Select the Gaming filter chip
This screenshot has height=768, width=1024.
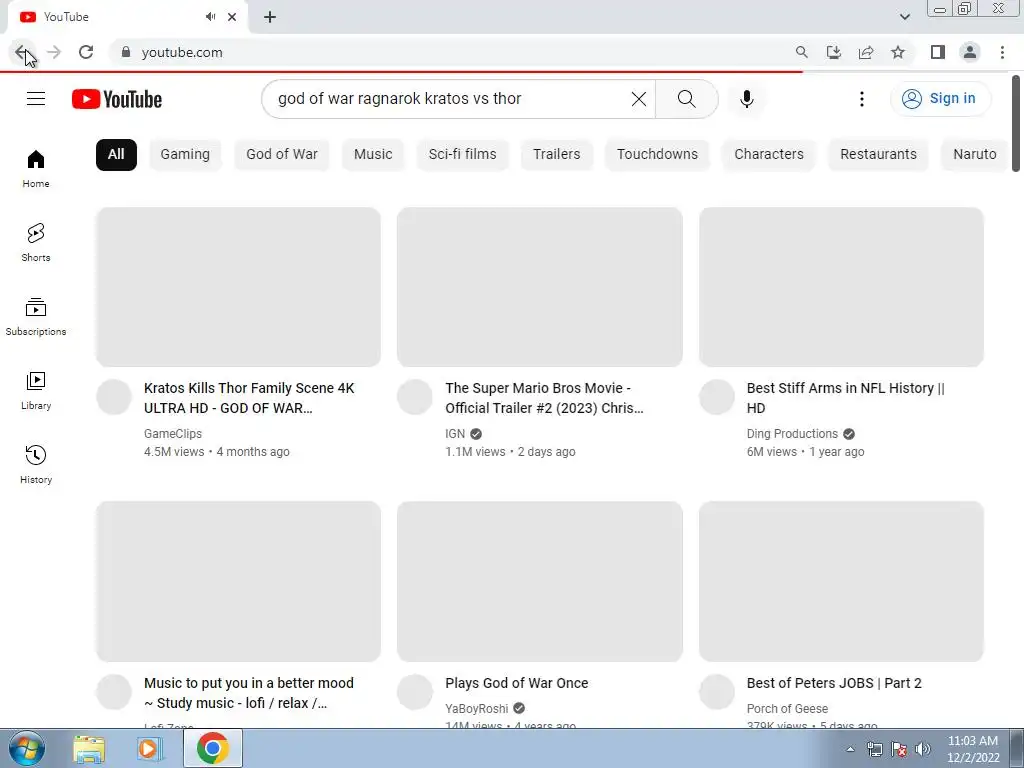[x=185, y=155]
